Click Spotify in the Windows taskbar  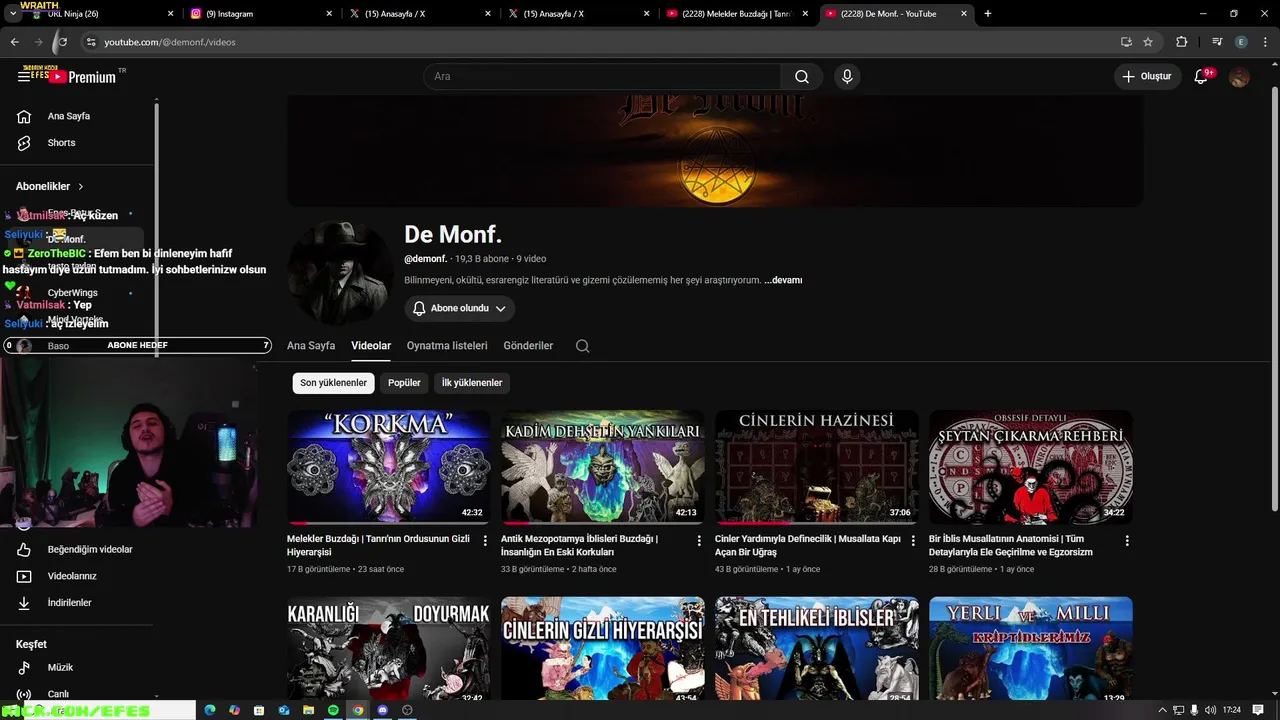[333, 710]
